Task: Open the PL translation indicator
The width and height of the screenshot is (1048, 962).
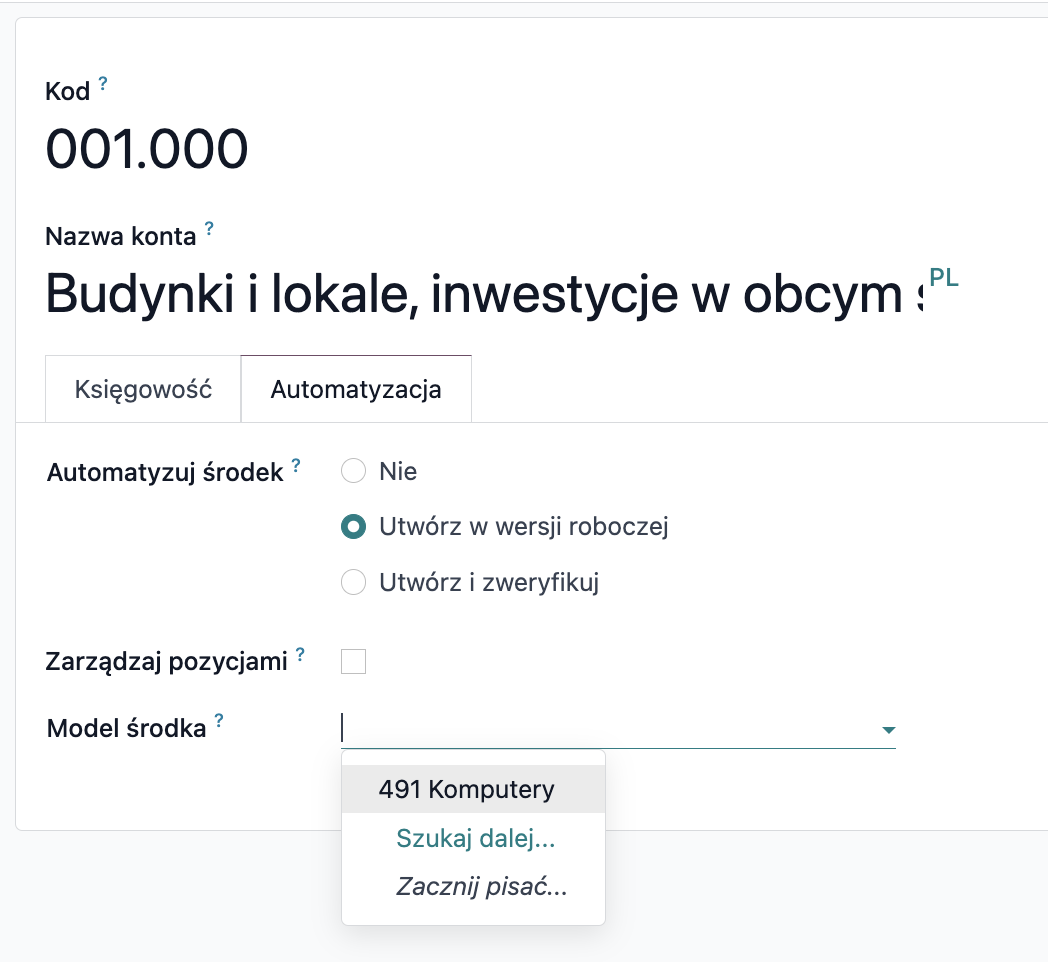Action: 944,277
